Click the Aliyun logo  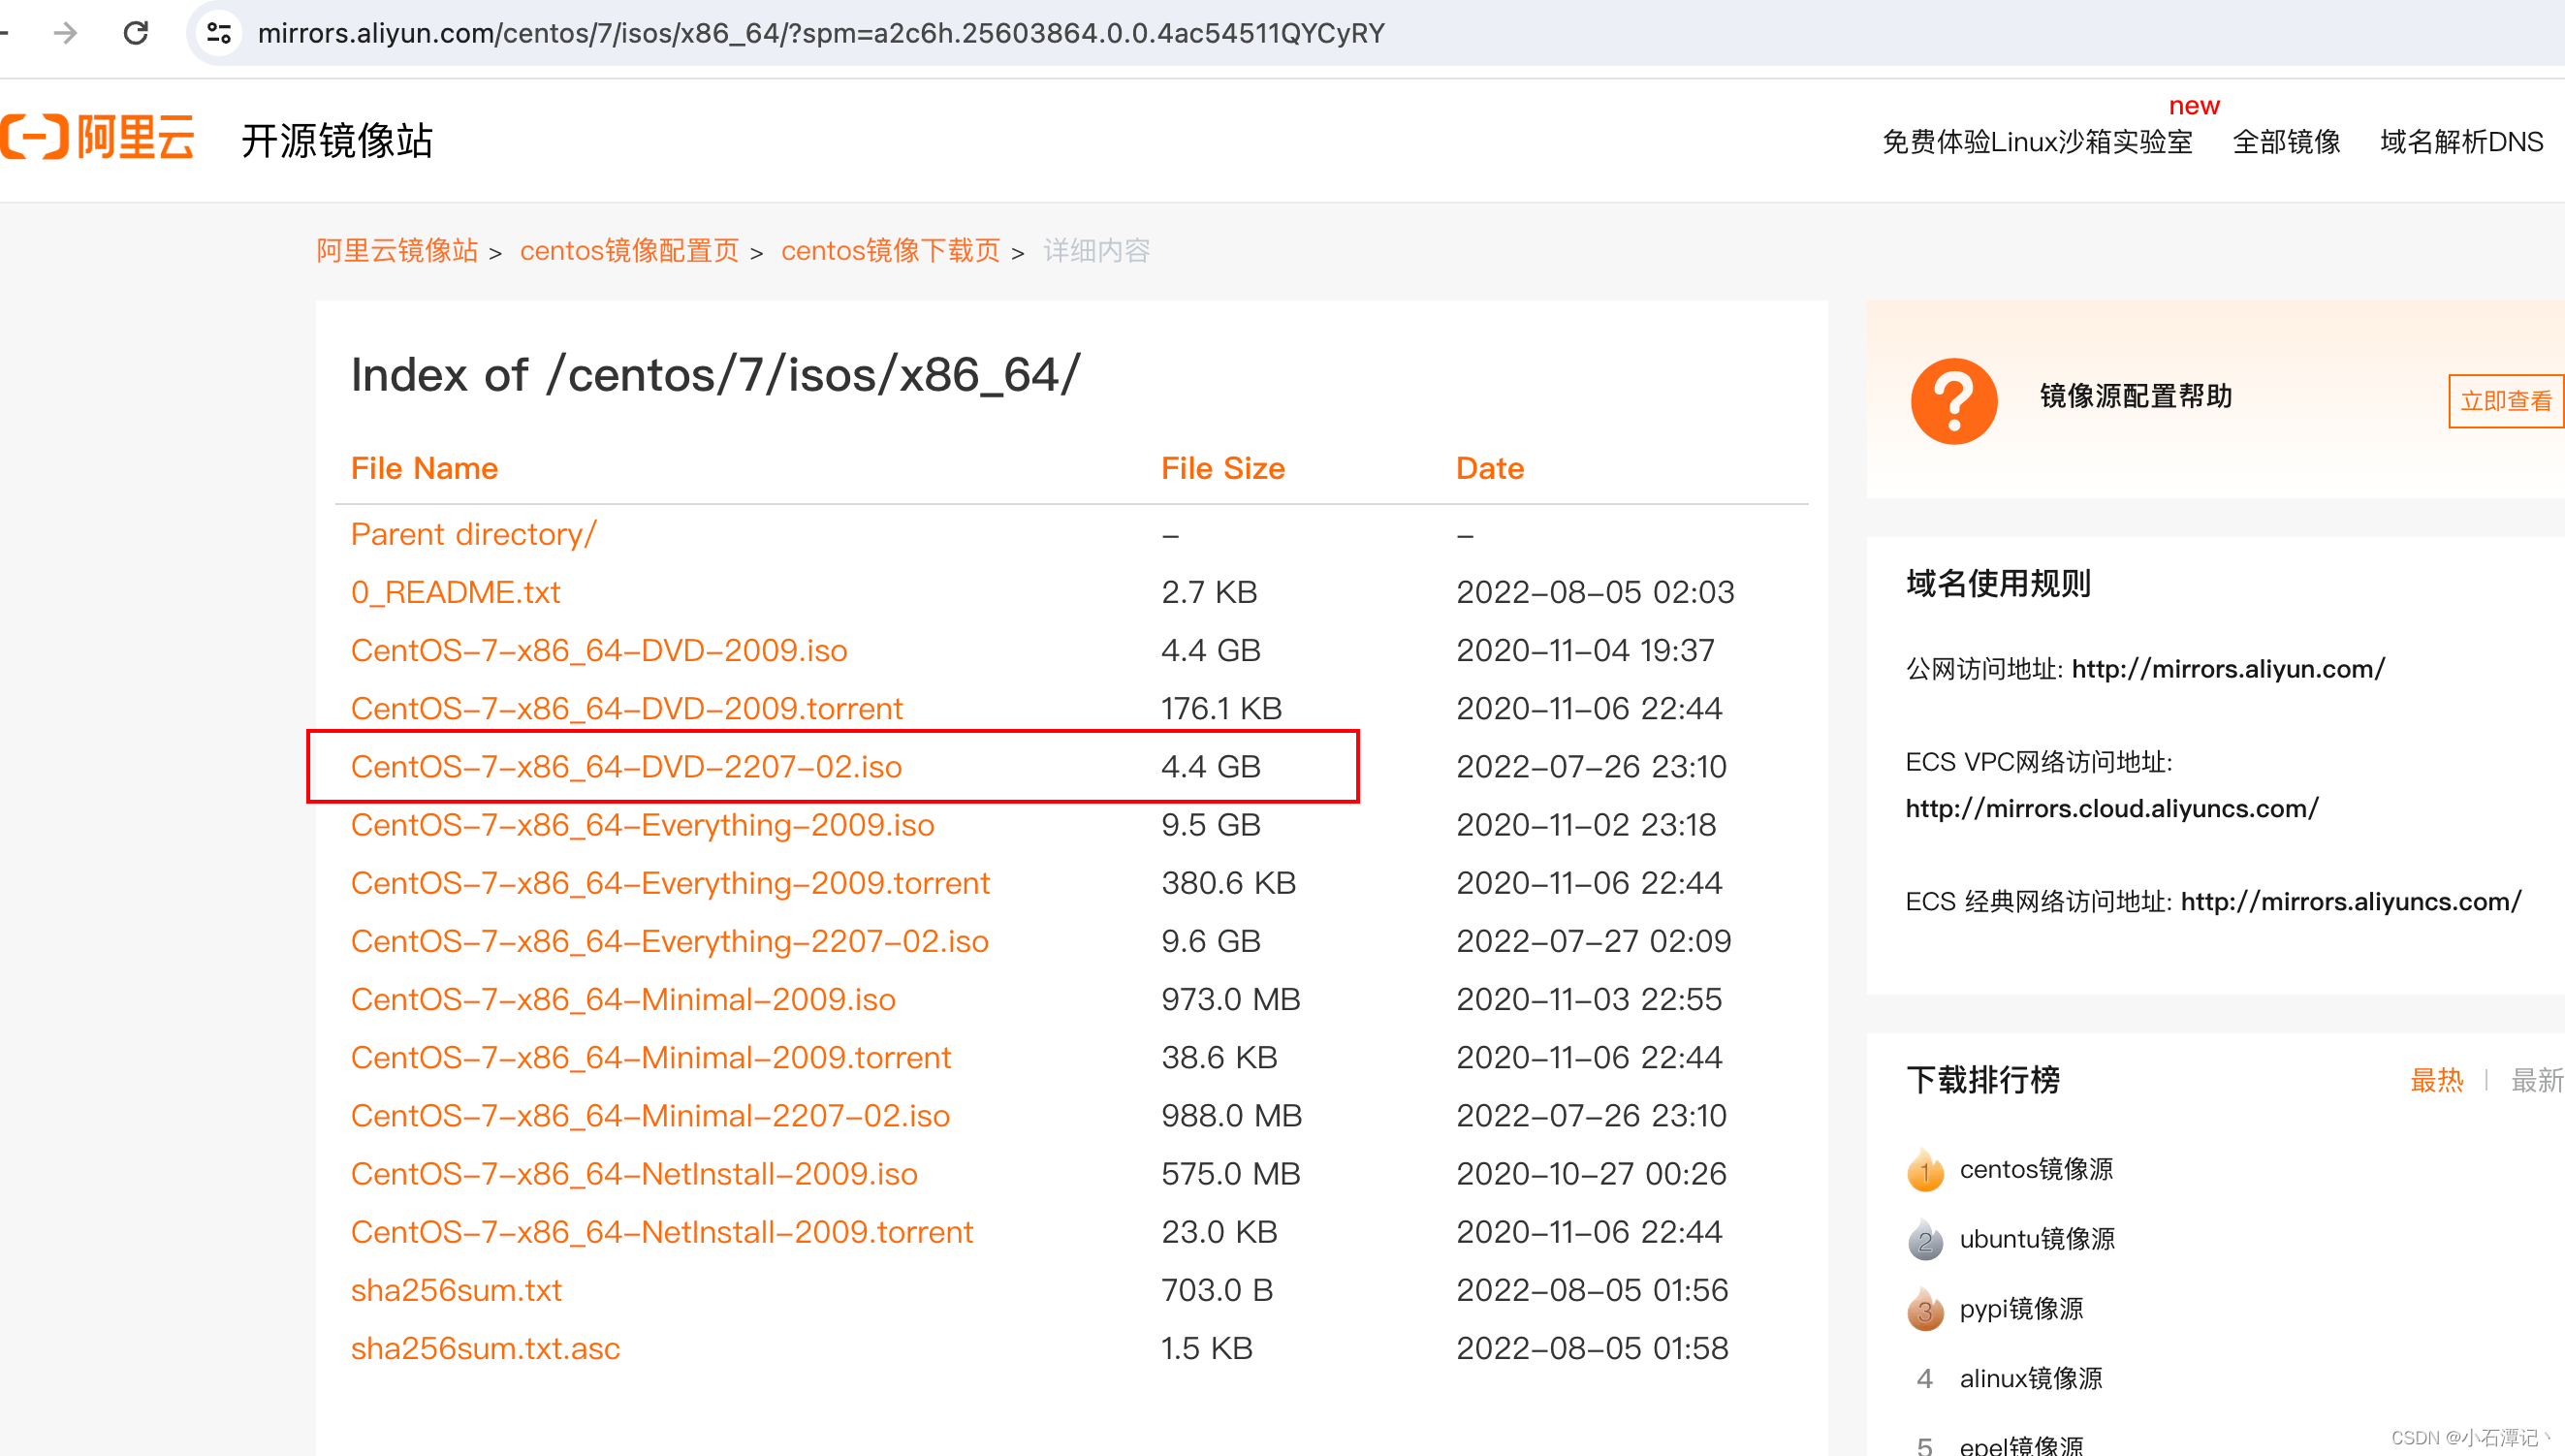point(97,138)
